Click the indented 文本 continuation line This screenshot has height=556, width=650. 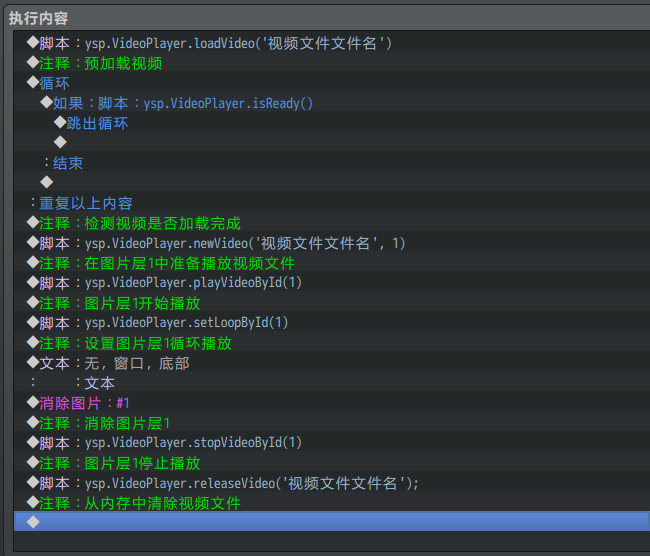(x=332, y=383)
